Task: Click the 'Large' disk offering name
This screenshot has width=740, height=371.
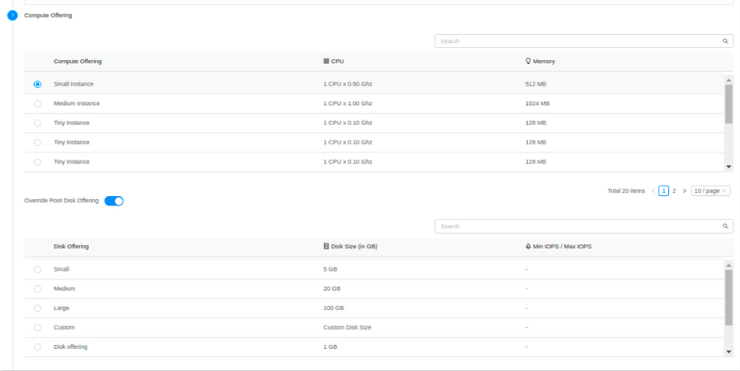Action: click(61, 308)
